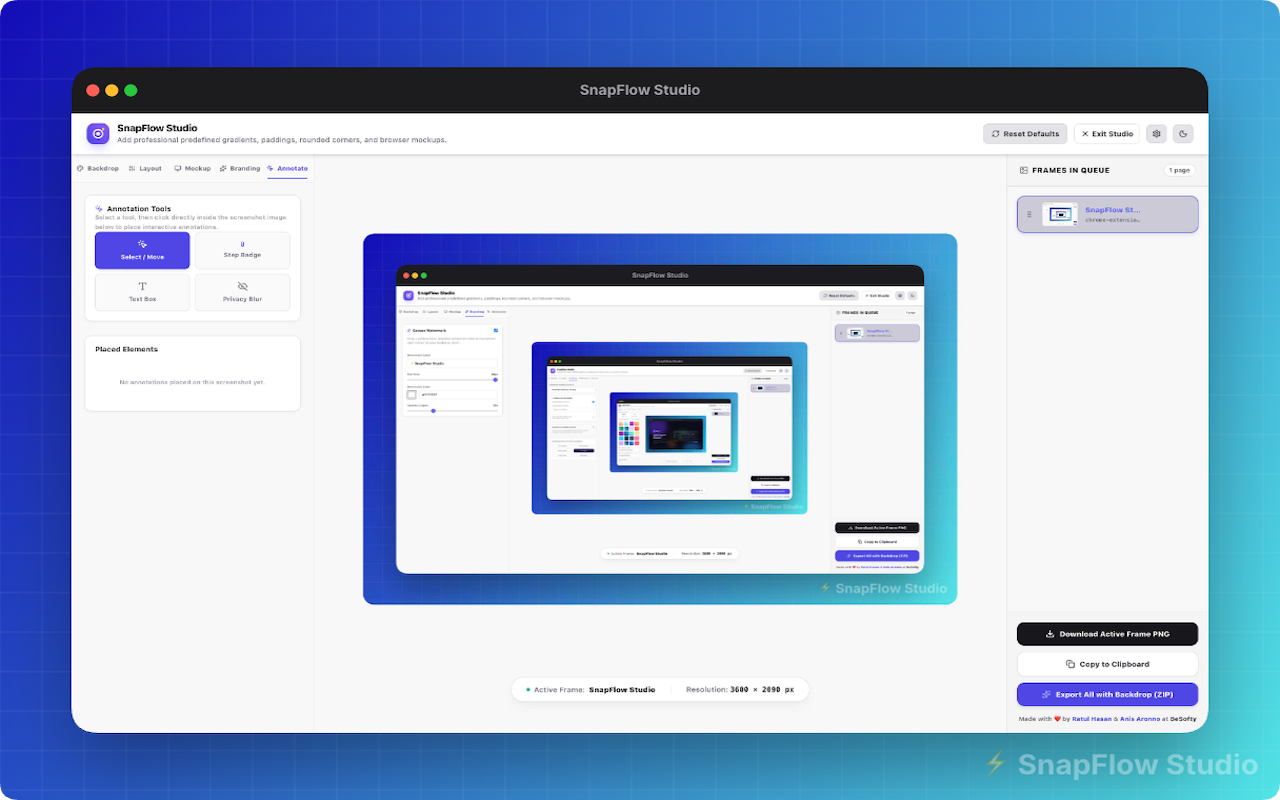This screenshot has width=1280, height=800.
Task: Click the Exit Studio button
Action: (1107, 134)
